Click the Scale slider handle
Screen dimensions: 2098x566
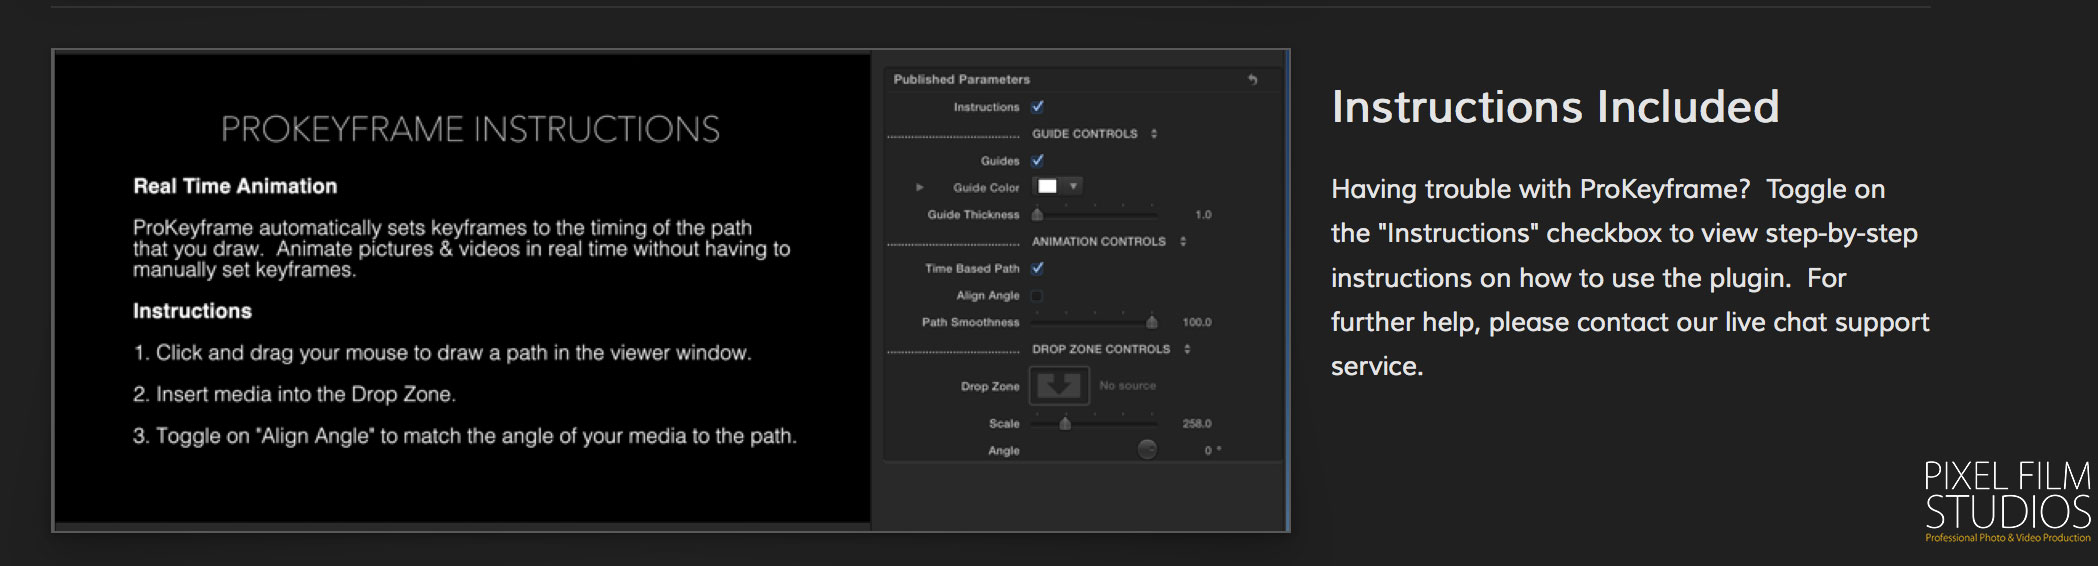(x=1065, y=424)
